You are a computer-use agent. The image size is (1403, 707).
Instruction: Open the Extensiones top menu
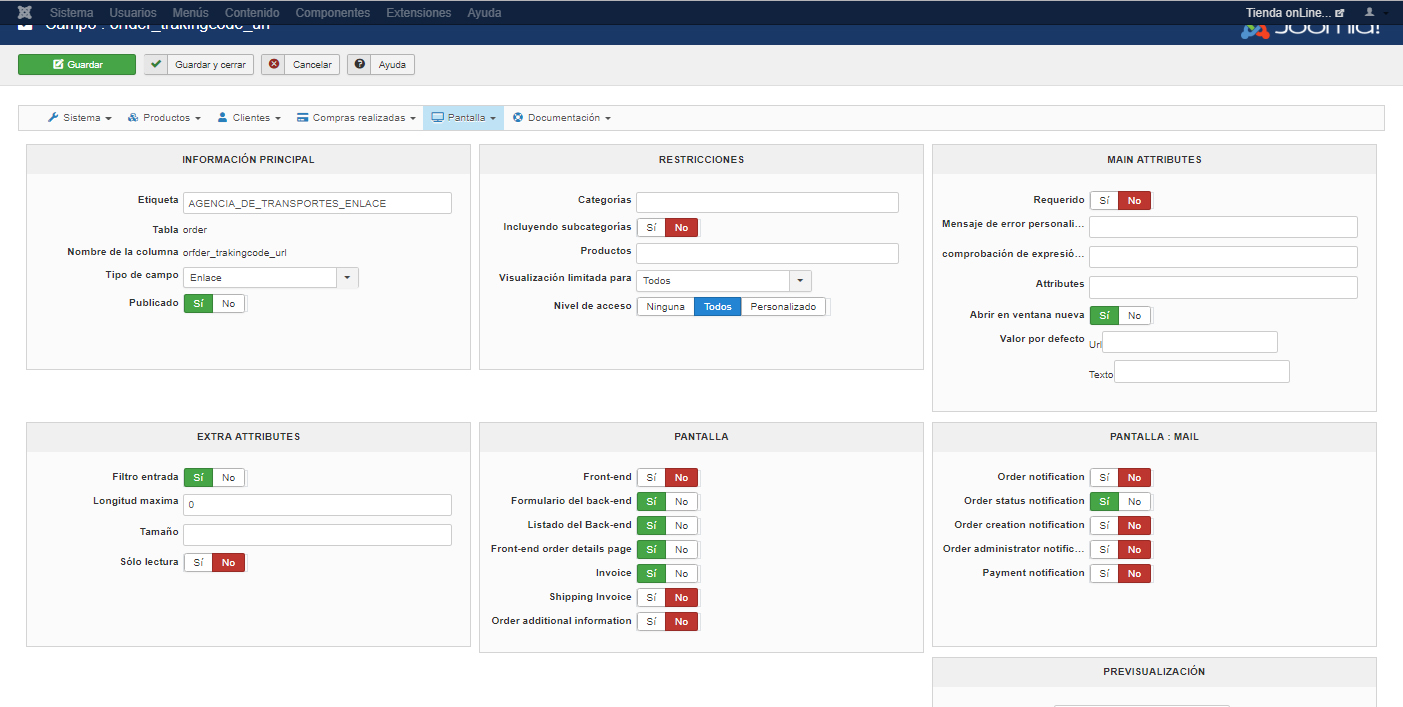click(x=419, y=13)
